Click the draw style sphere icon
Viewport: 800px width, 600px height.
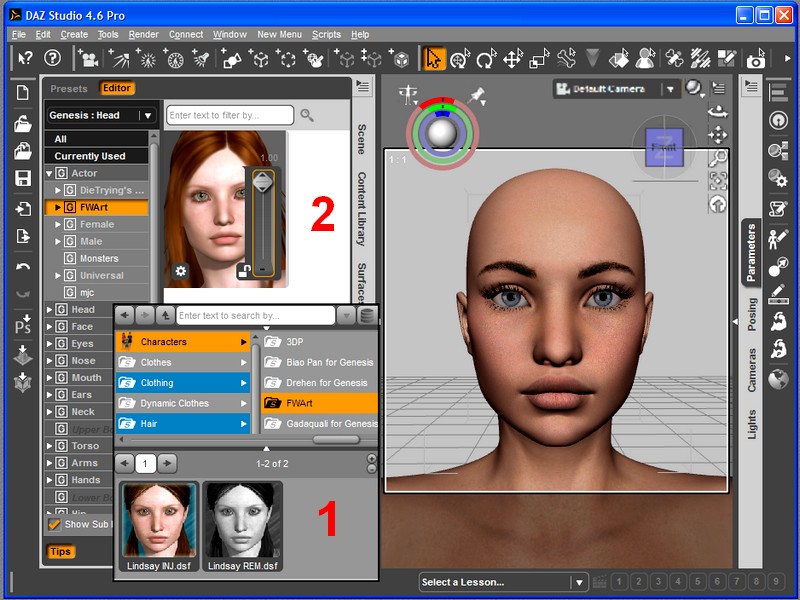(693, 88)
